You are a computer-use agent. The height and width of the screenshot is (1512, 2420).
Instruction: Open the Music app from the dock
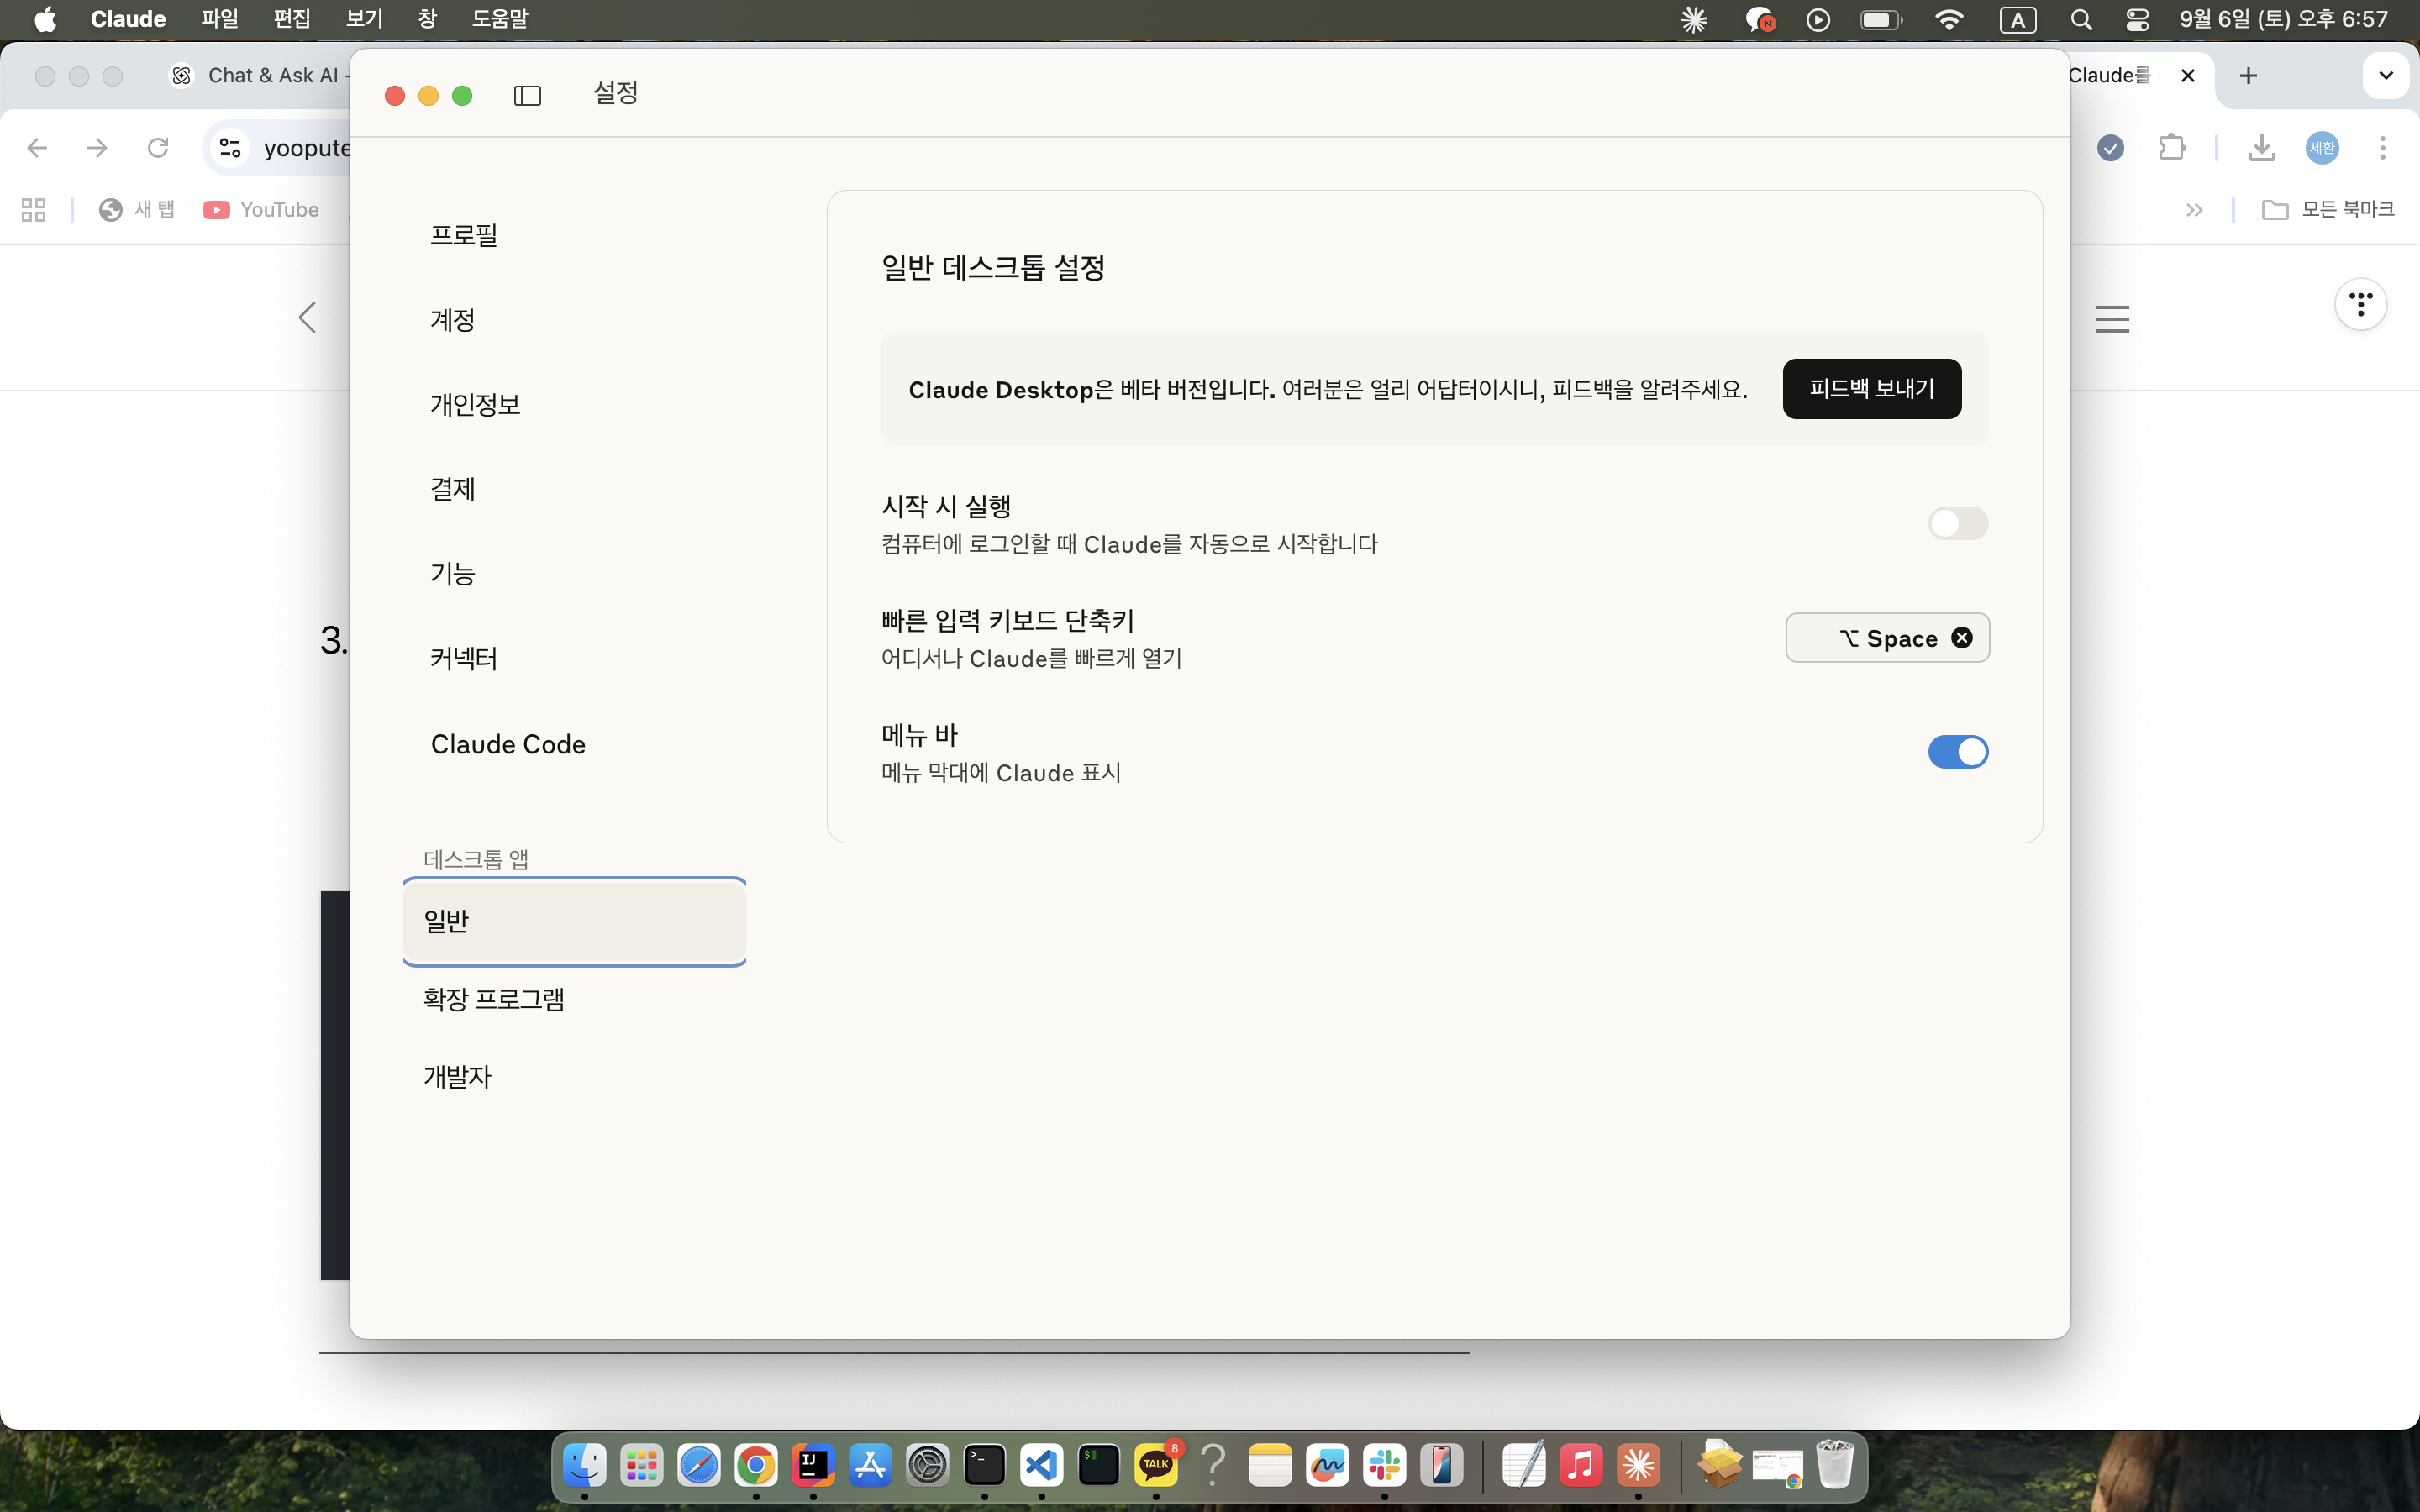tap(1581, 1466)
